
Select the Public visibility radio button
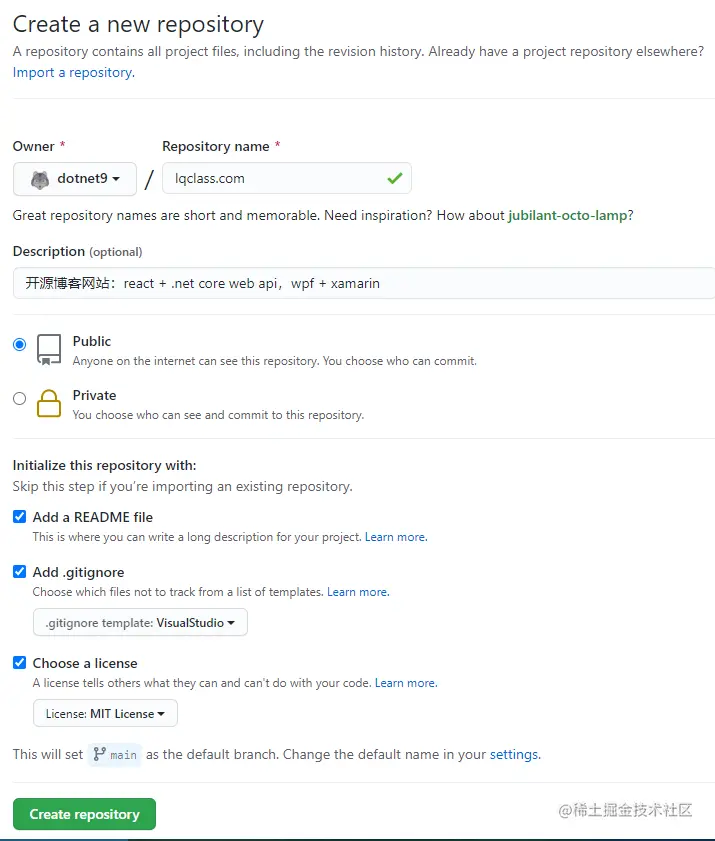pos(20,344)
